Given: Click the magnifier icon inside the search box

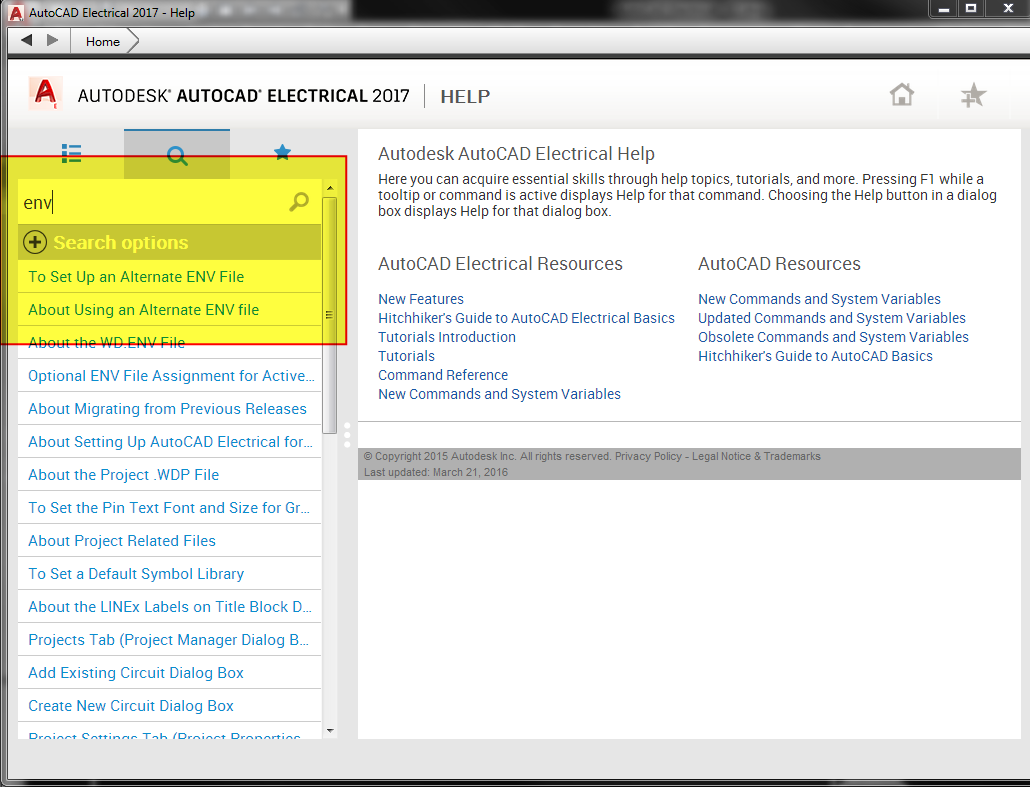Looking at the screenshot, I should (298, 202).
